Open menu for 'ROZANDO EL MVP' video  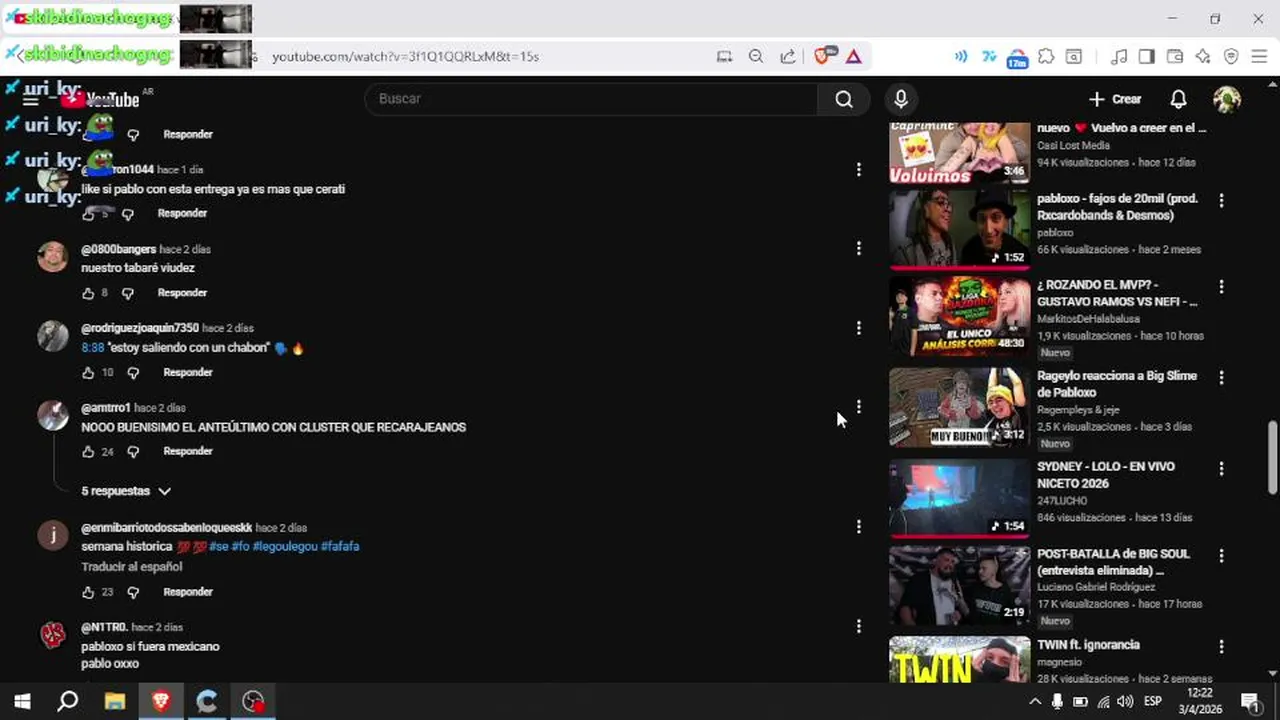1221,287
